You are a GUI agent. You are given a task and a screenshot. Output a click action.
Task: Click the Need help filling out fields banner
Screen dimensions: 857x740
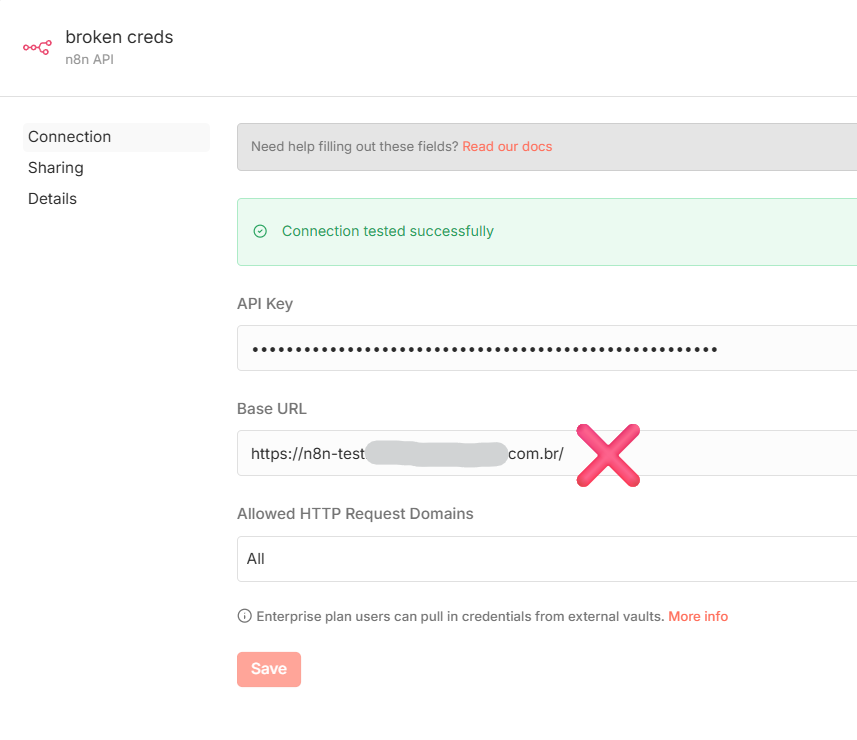coord(354,147)
